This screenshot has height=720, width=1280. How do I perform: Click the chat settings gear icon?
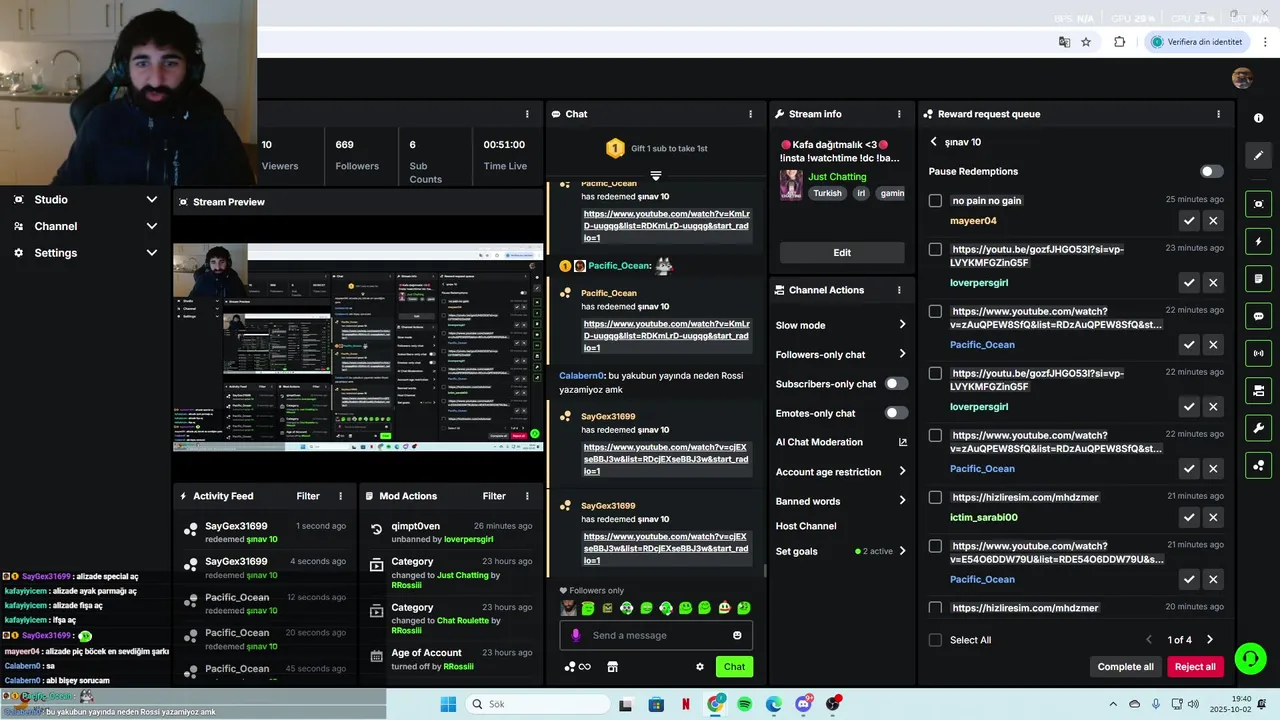pyautogui.click(x=700, y=667)
